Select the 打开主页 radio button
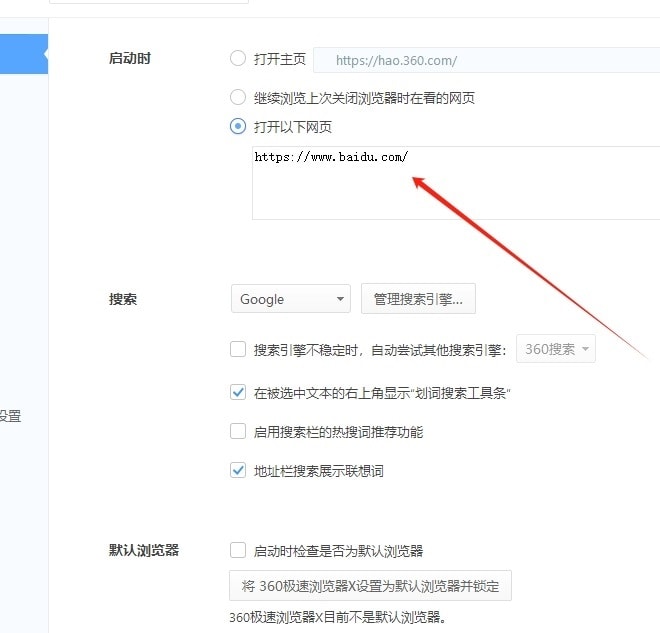This screenshot has width=660, height=633. click(238, 58)
